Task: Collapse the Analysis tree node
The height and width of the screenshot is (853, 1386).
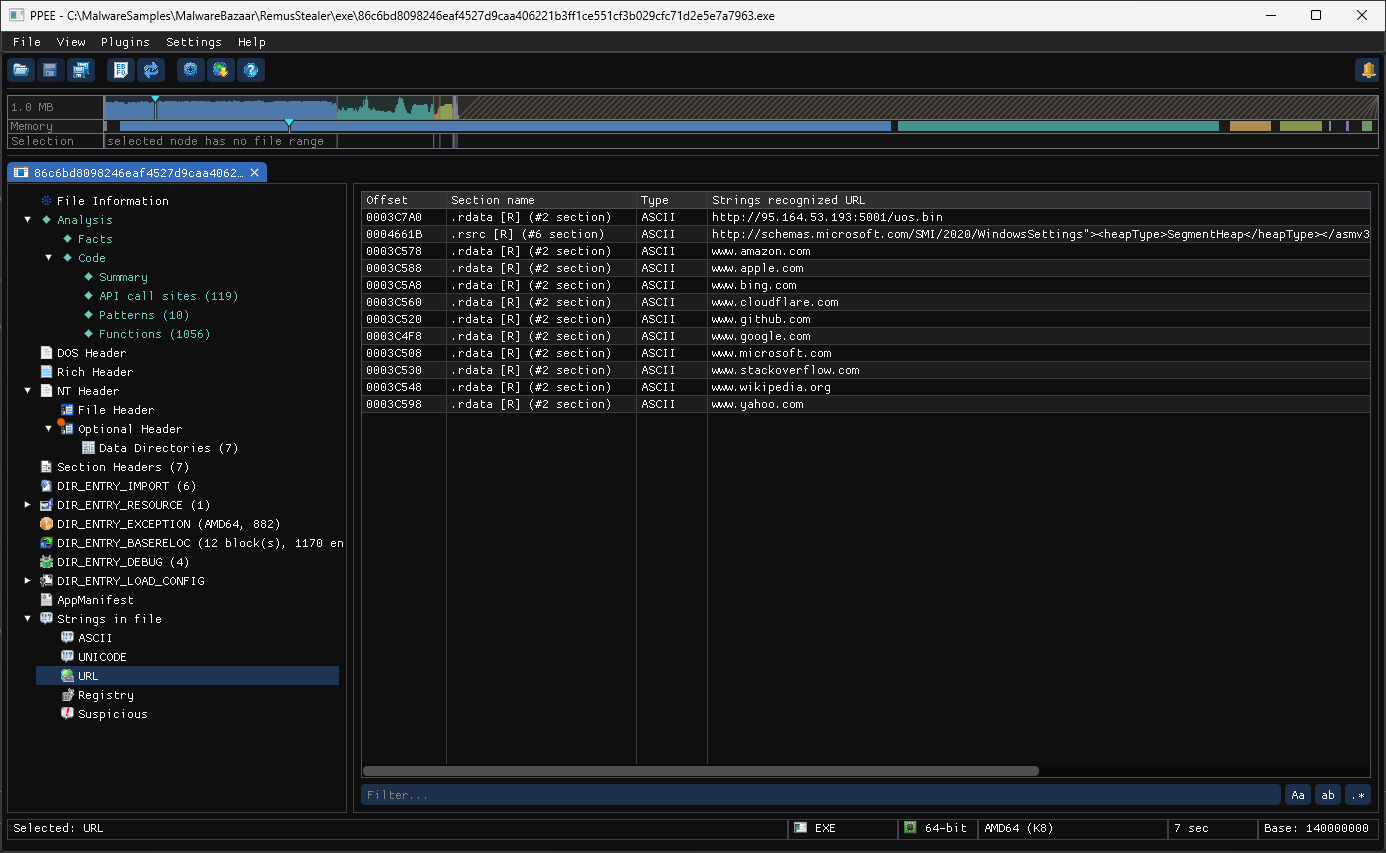Action: pos(28,220)
